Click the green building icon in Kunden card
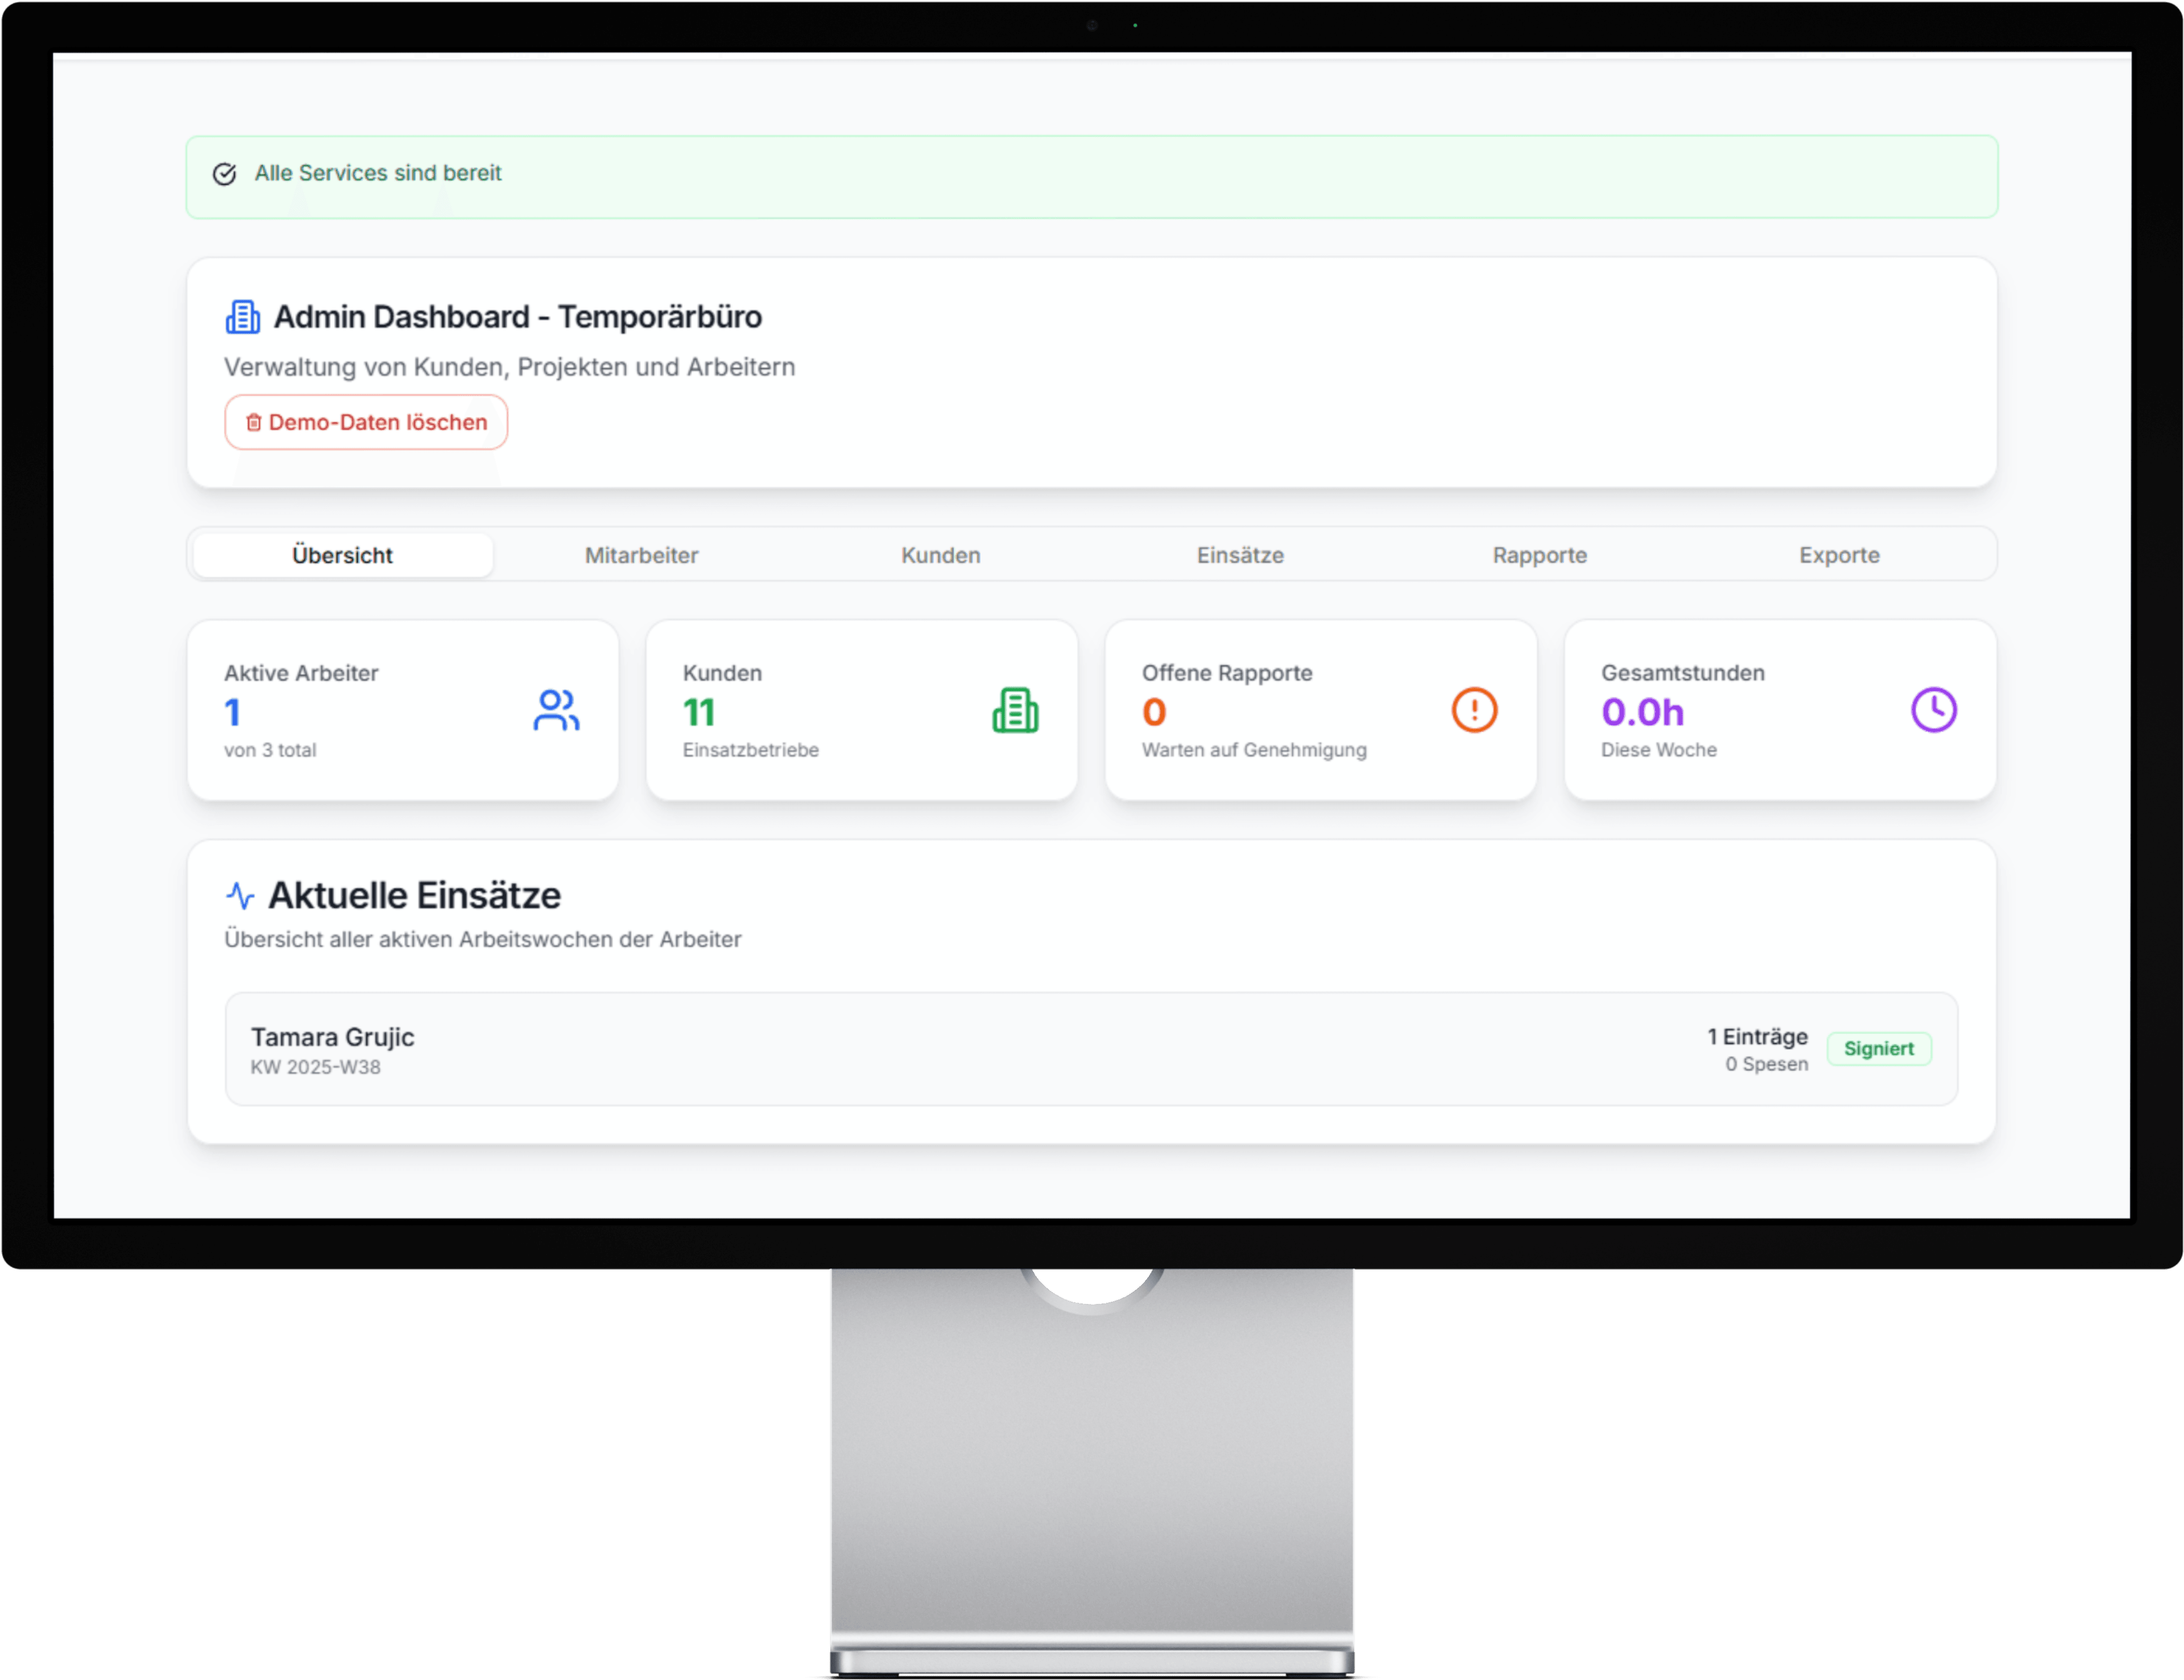The width and height of the screenshot is (2184, 1680). point(1015,711)
